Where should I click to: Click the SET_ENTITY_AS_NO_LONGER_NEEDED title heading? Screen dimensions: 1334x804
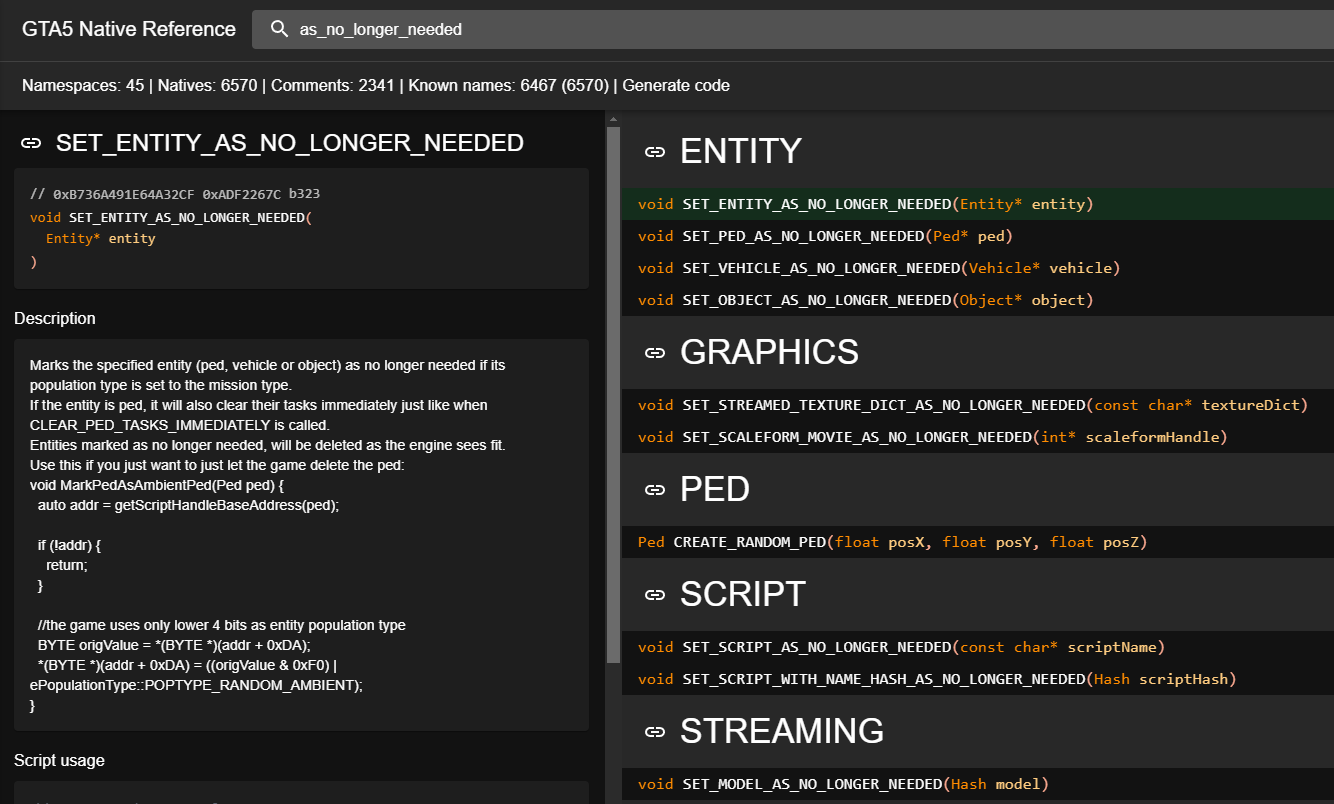click(290, 143)
